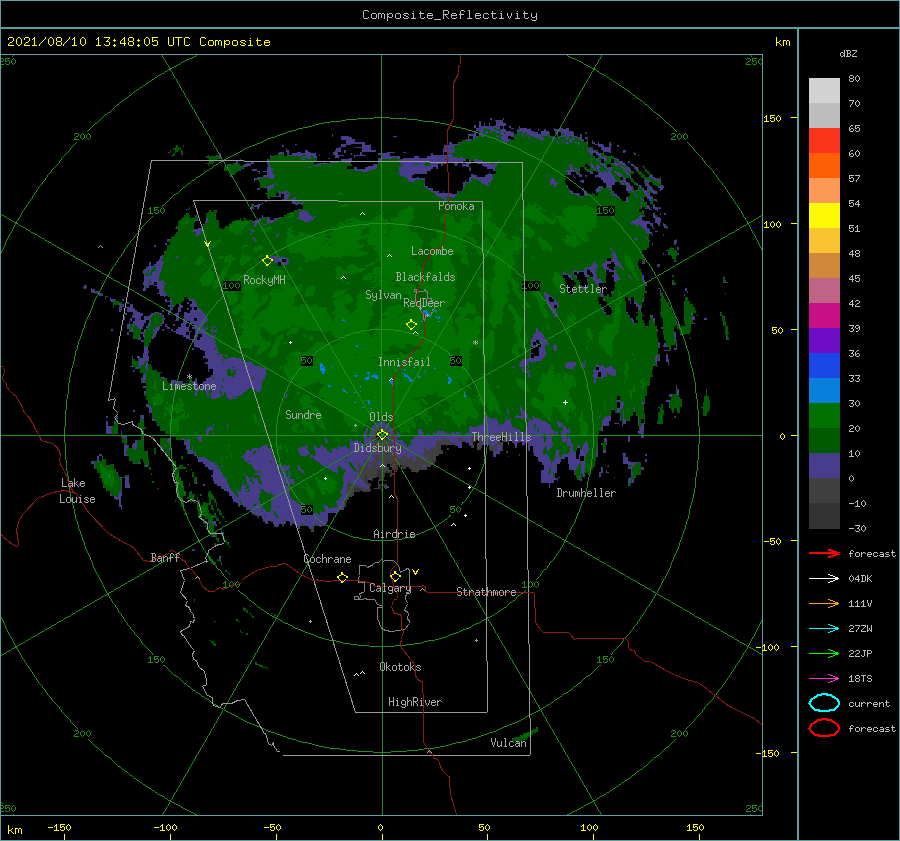Click the km unit label at top right

(x=782, y=42)
